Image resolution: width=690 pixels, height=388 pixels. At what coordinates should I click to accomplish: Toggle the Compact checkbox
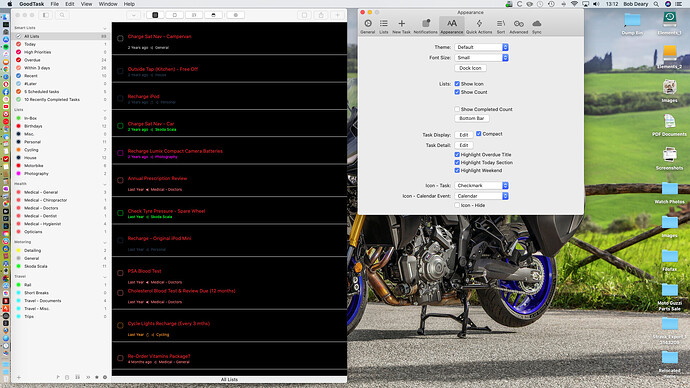point(478,134)
